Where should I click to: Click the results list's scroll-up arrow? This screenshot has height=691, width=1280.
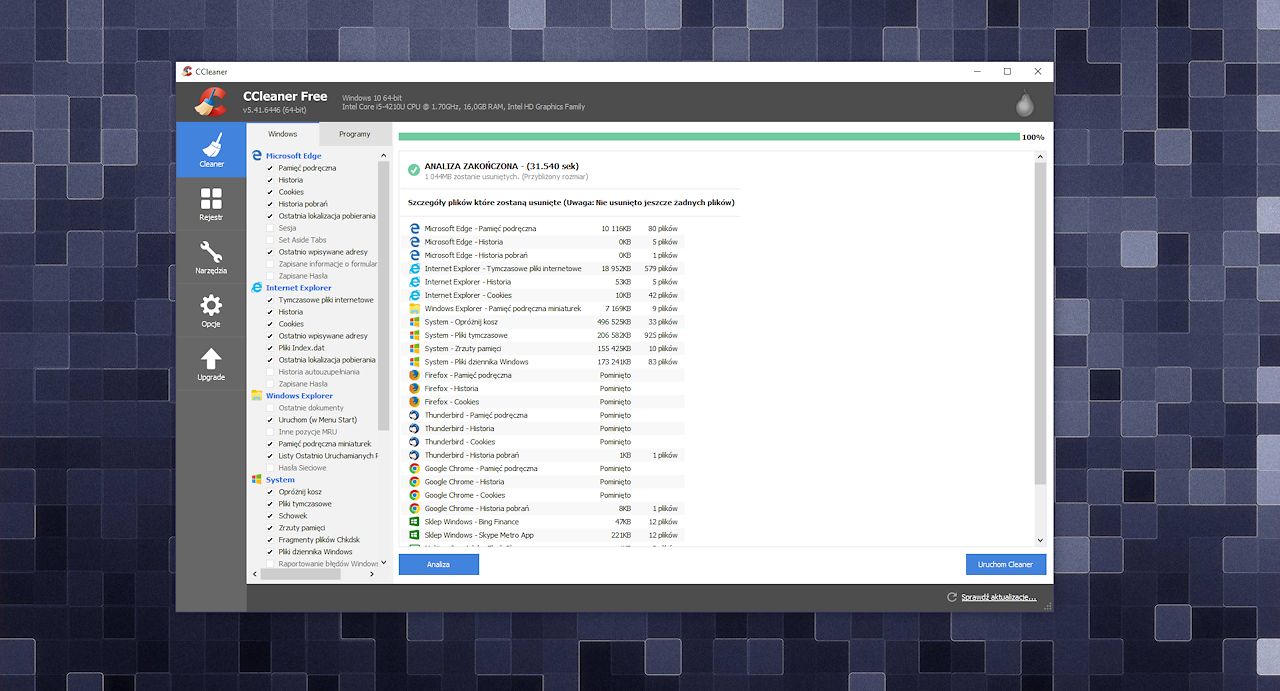click(1040, 157)
